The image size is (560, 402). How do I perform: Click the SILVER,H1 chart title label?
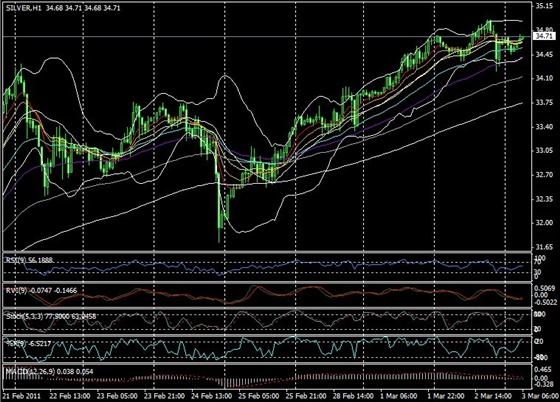(x=23, y=8)
